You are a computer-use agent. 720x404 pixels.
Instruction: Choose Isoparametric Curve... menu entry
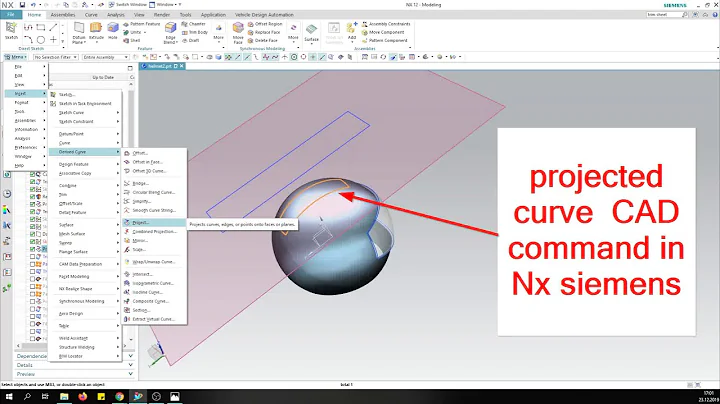coord(154,283)
